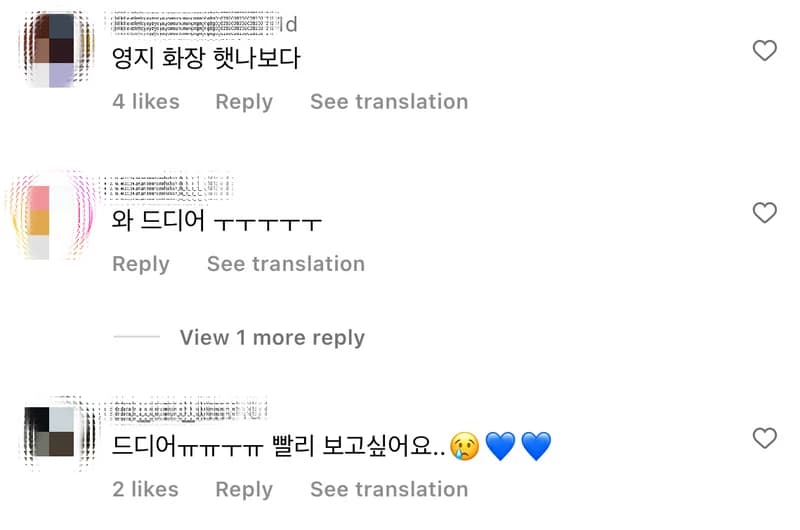The height and width of the screenshot is (530, 800).
Task: Like the comment '영지 화장 햇나보다'
Action: click(x=764, y=51)
